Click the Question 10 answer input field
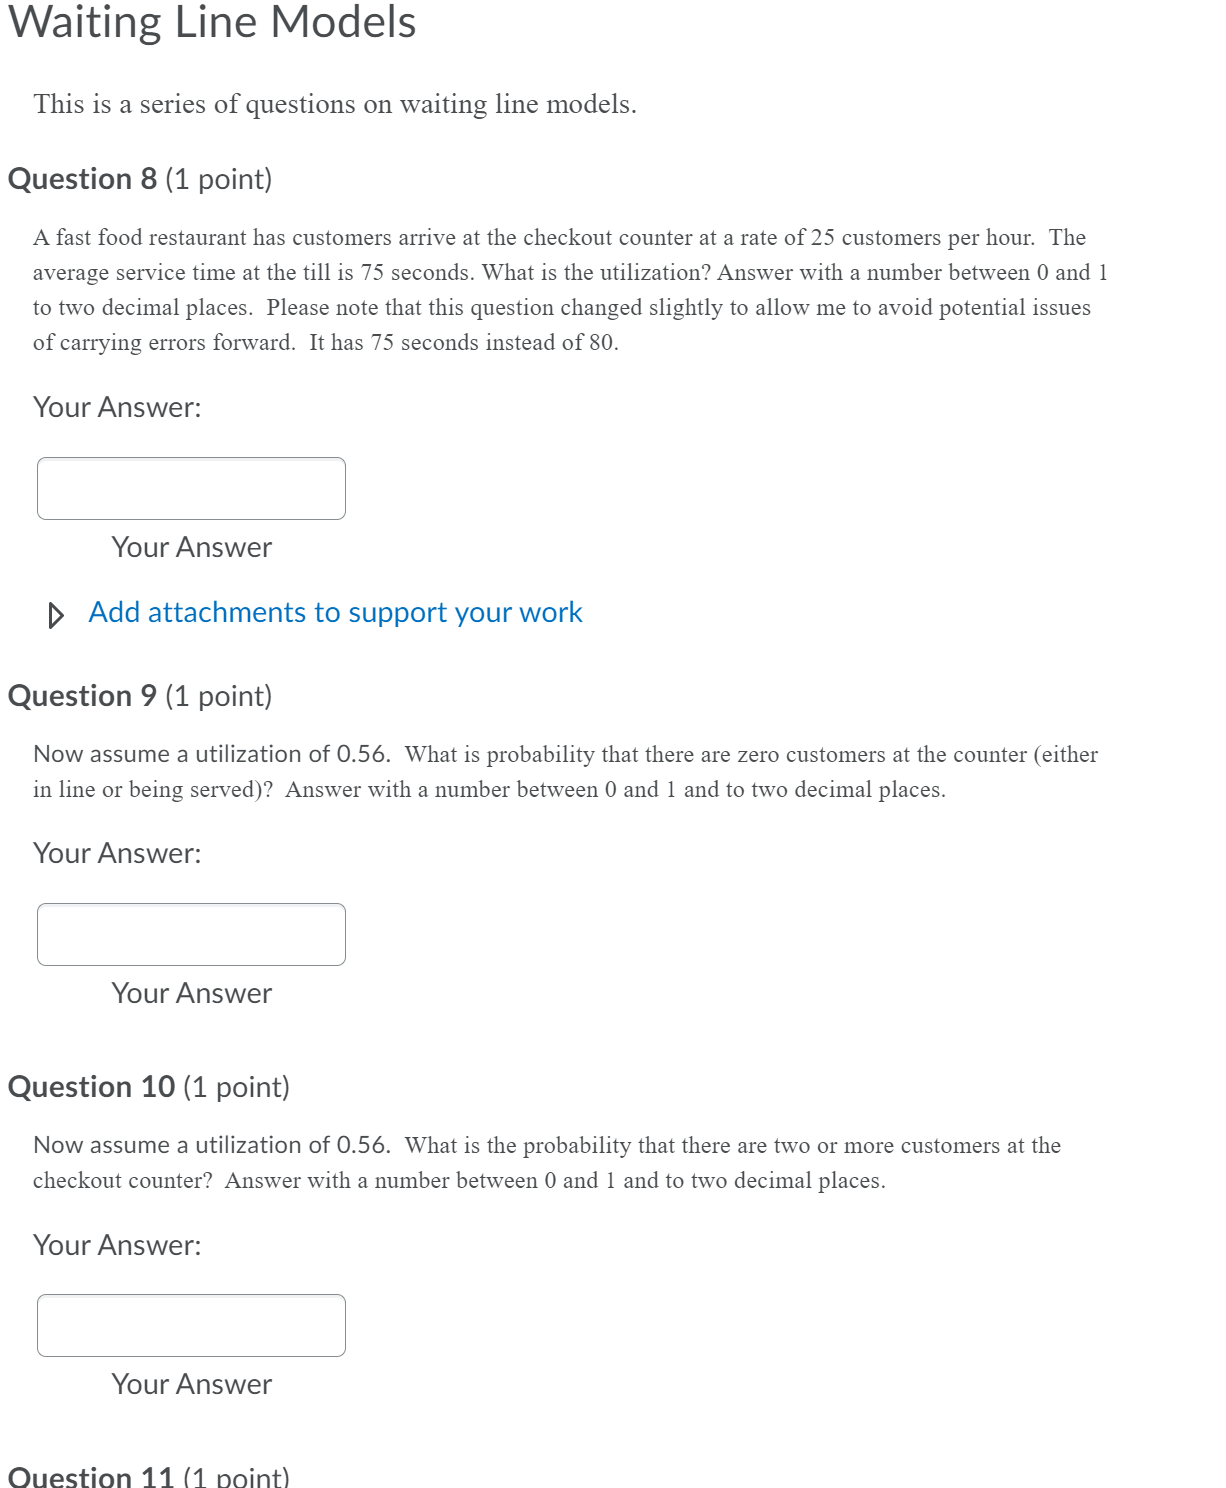The image size is (1226, 1488). pos(190,1325)
